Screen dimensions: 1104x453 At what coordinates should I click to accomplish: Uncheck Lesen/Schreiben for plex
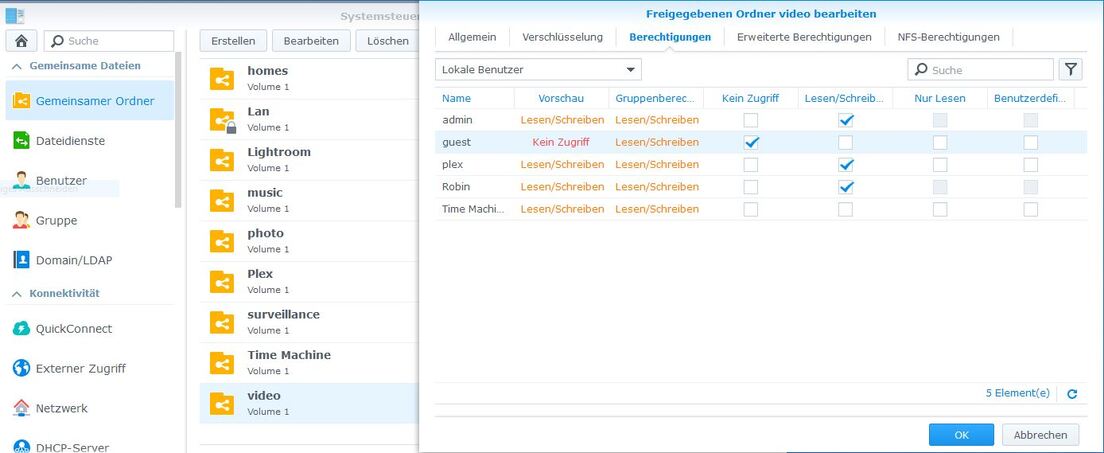pos(846,165)
